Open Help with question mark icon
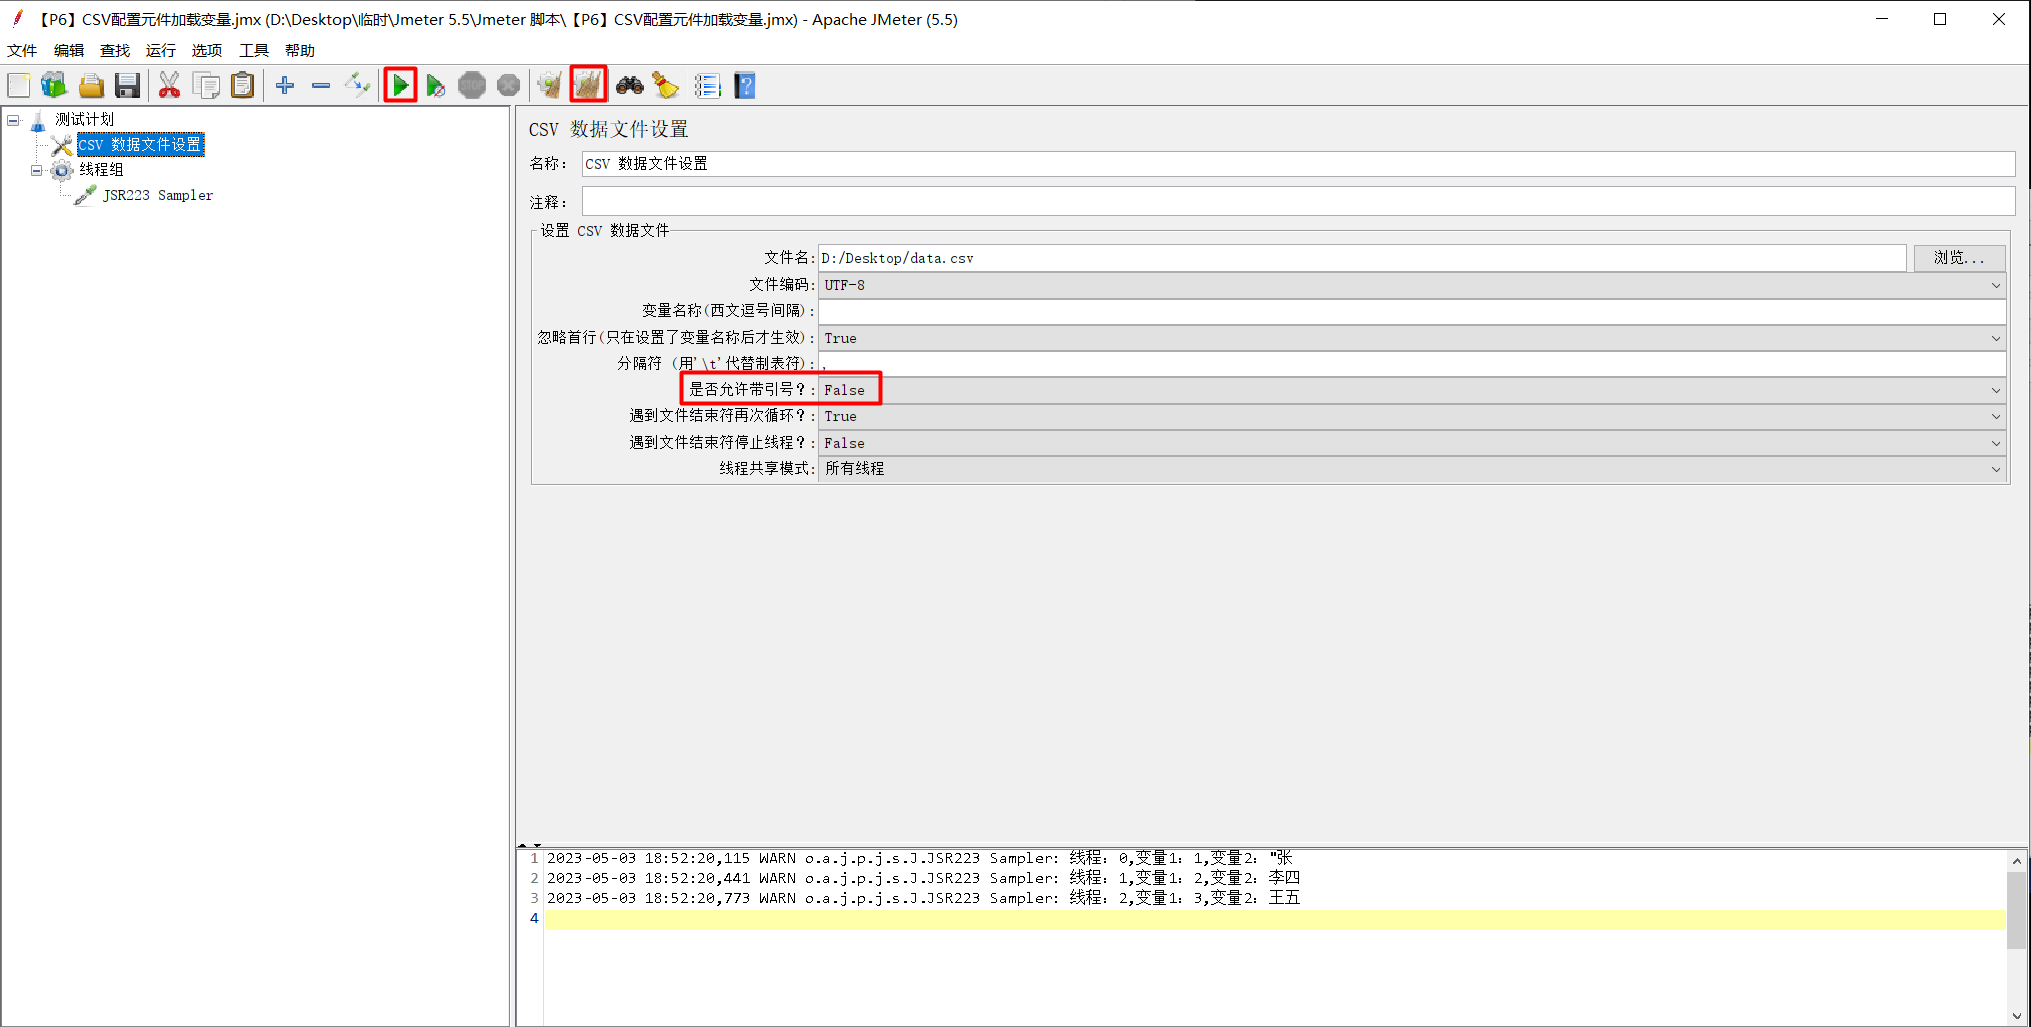The width and height of the screenshot is (2031, 1027). click(744, 86)
